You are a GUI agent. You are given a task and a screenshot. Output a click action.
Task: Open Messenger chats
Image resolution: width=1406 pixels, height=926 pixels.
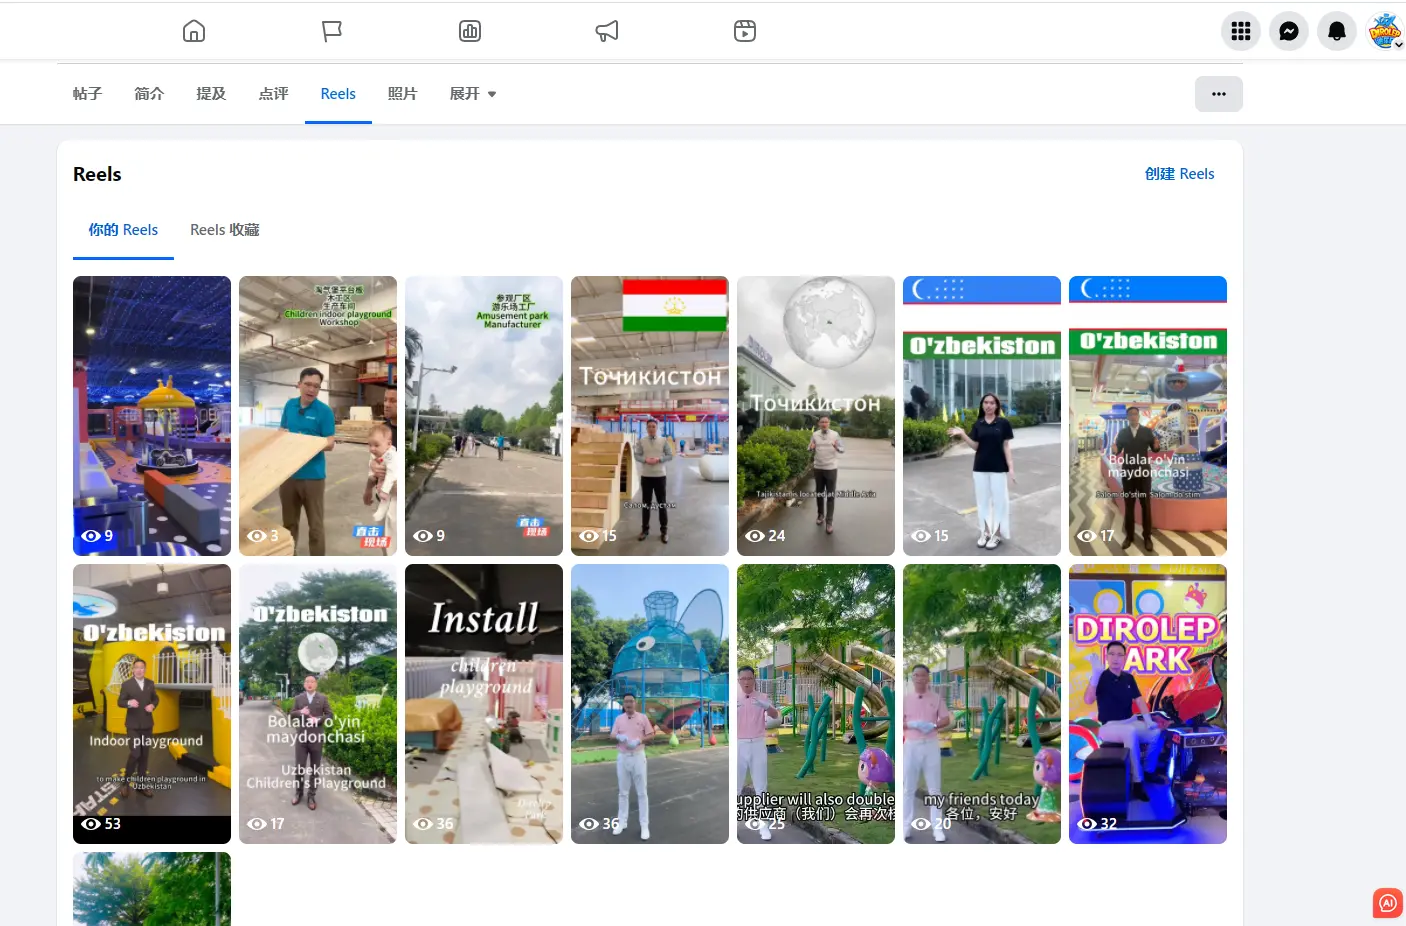(1289, 31)
